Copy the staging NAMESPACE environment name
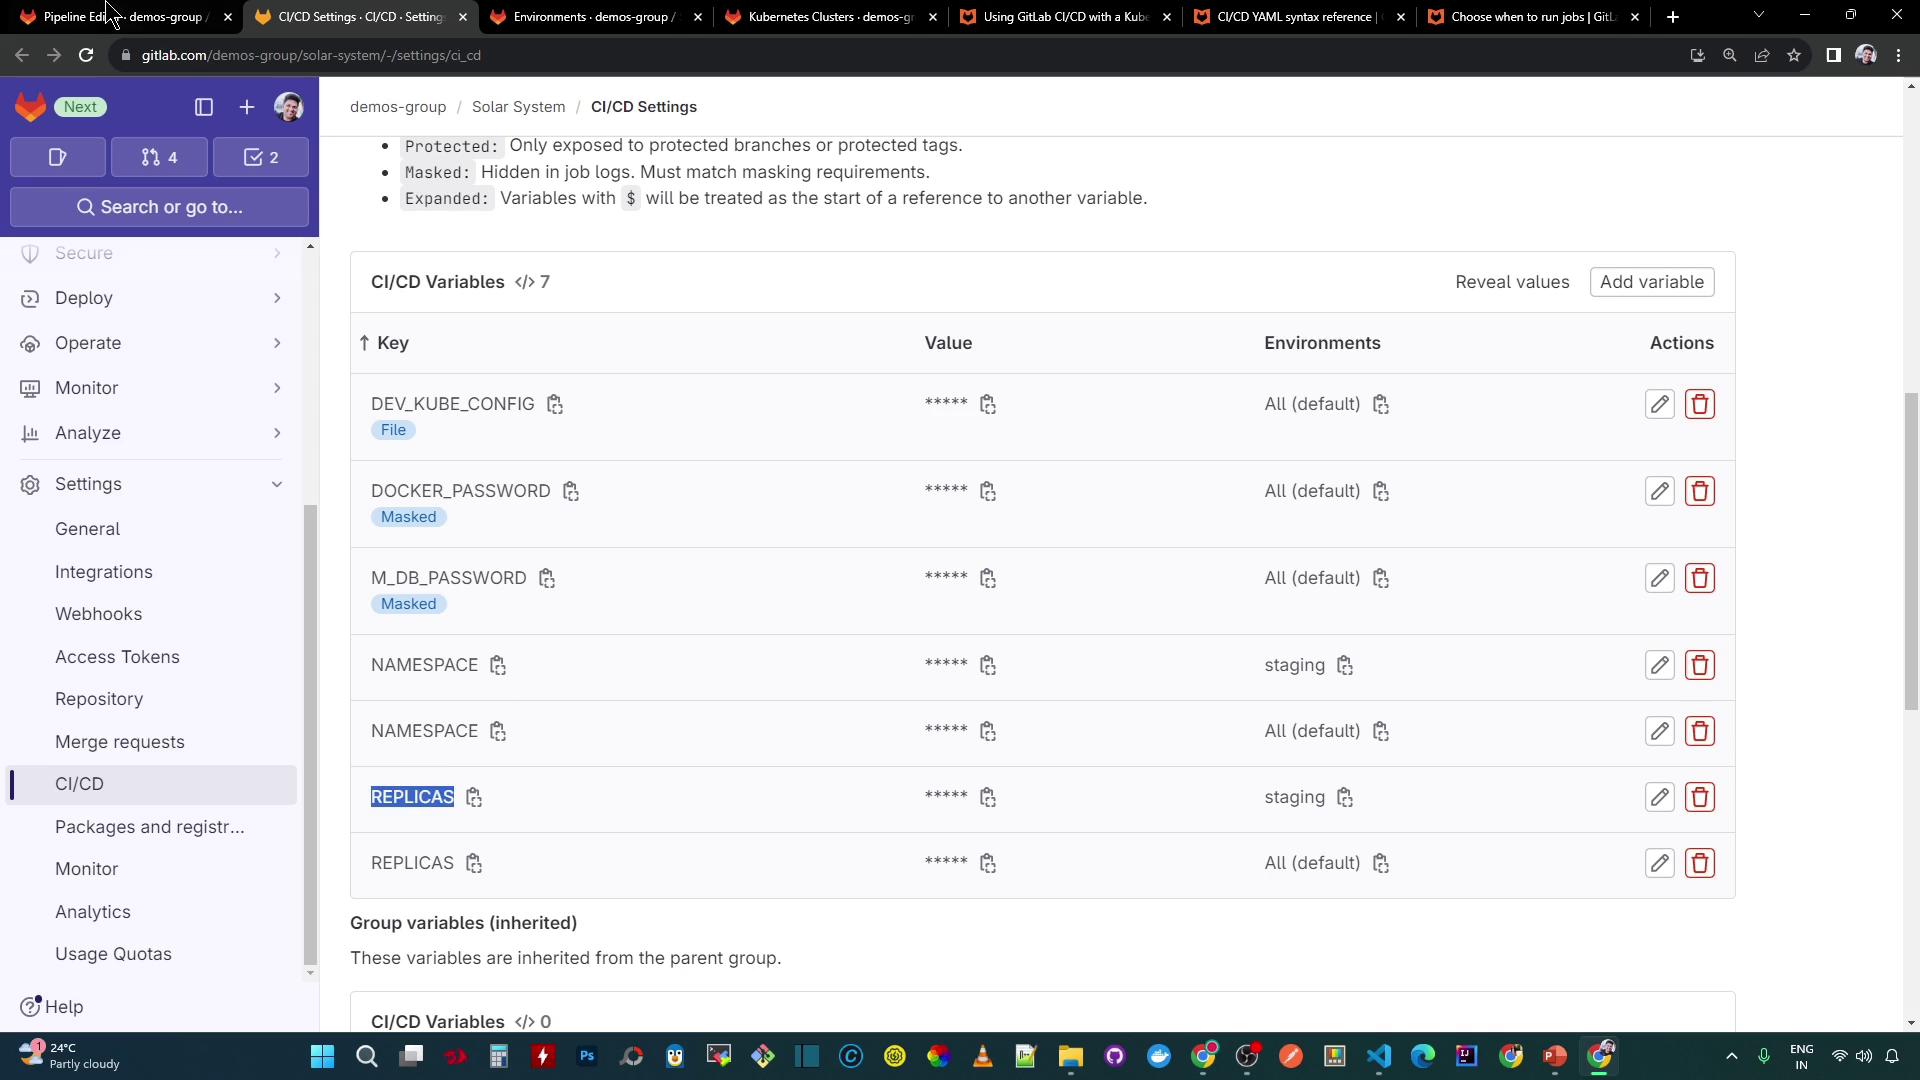This screenshot has height=1080, width=1920. click(1345, 666)
